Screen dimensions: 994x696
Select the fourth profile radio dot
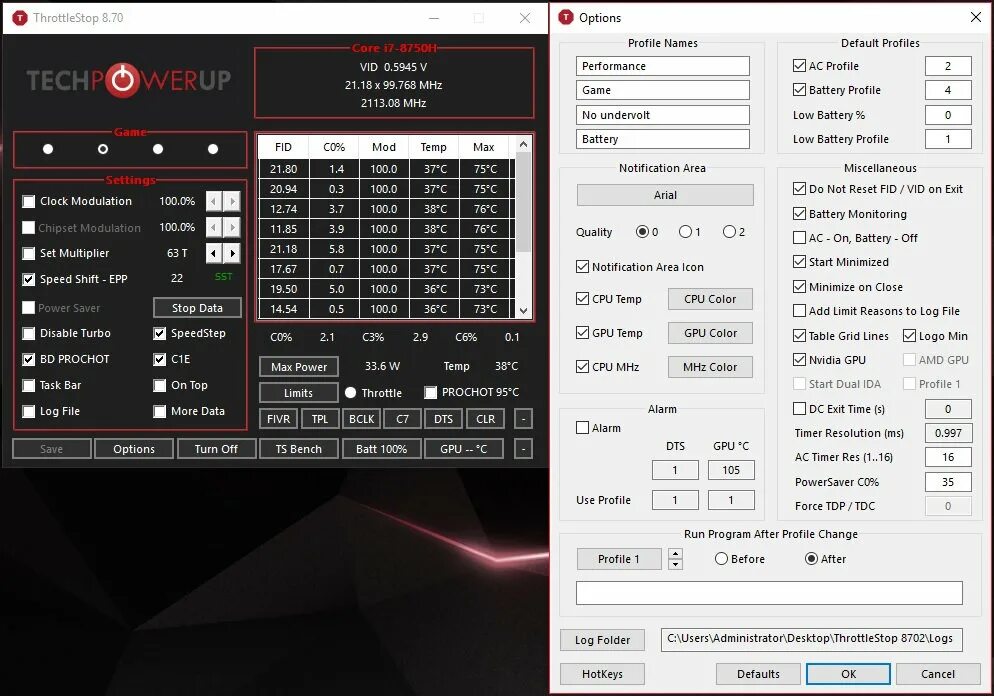click(213, 149)
